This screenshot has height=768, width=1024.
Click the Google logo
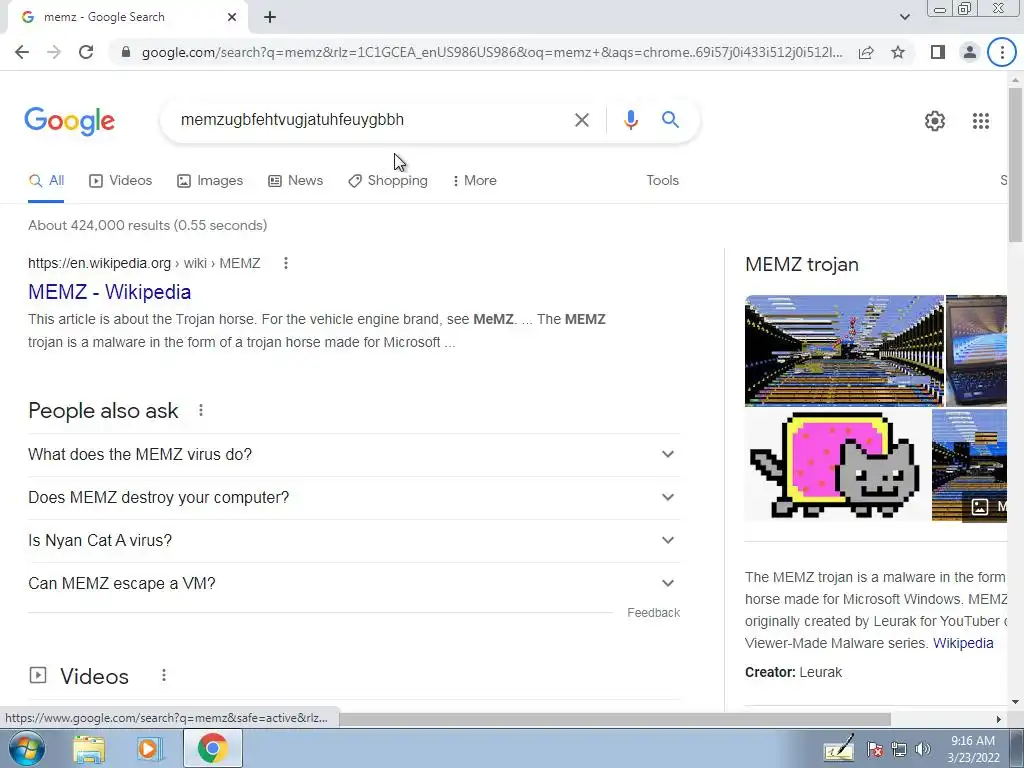point(69,121)
